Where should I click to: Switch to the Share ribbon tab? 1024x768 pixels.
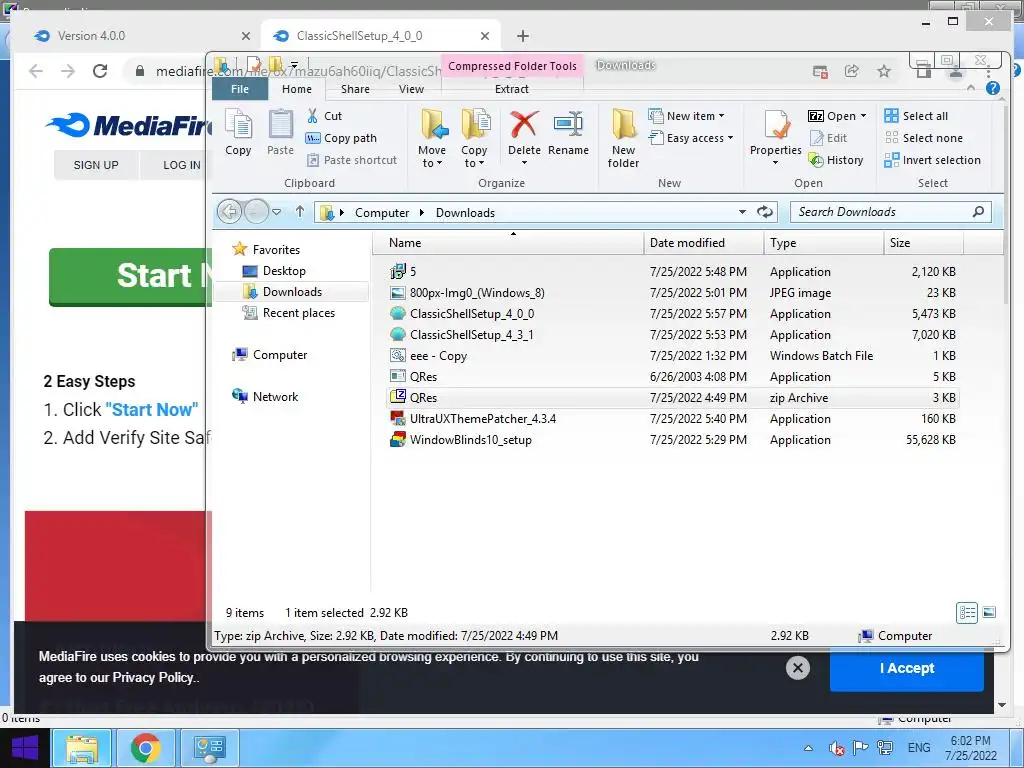coord(355,89)
